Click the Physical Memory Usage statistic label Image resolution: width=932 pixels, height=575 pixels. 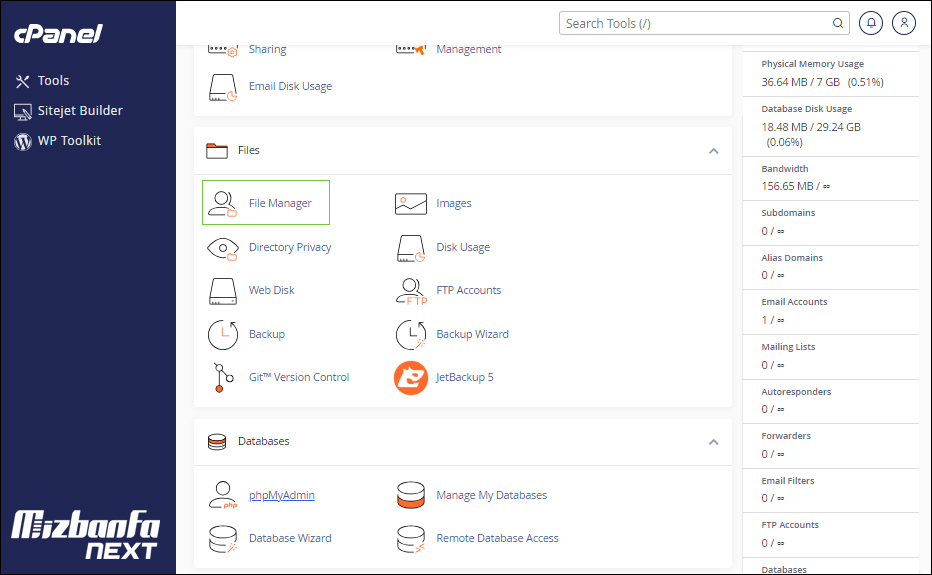813,64
